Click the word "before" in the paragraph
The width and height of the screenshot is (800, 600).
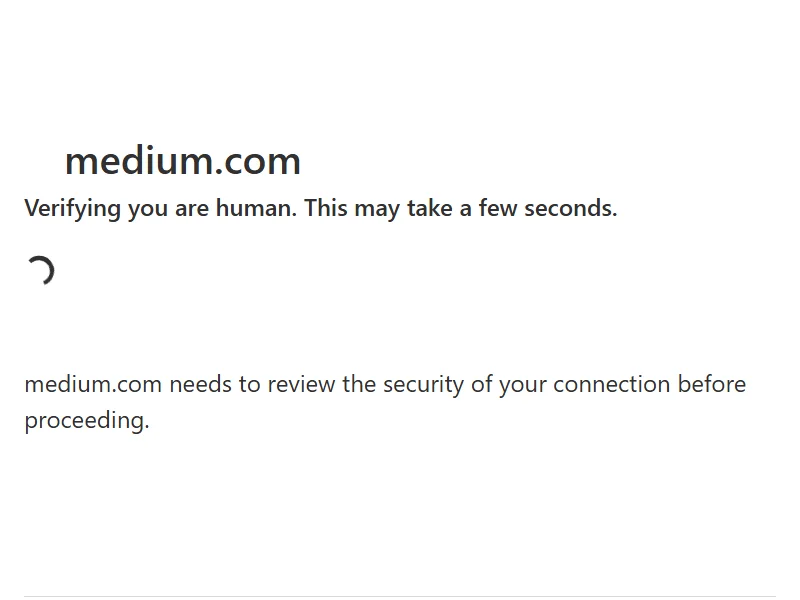coord(711,385)
